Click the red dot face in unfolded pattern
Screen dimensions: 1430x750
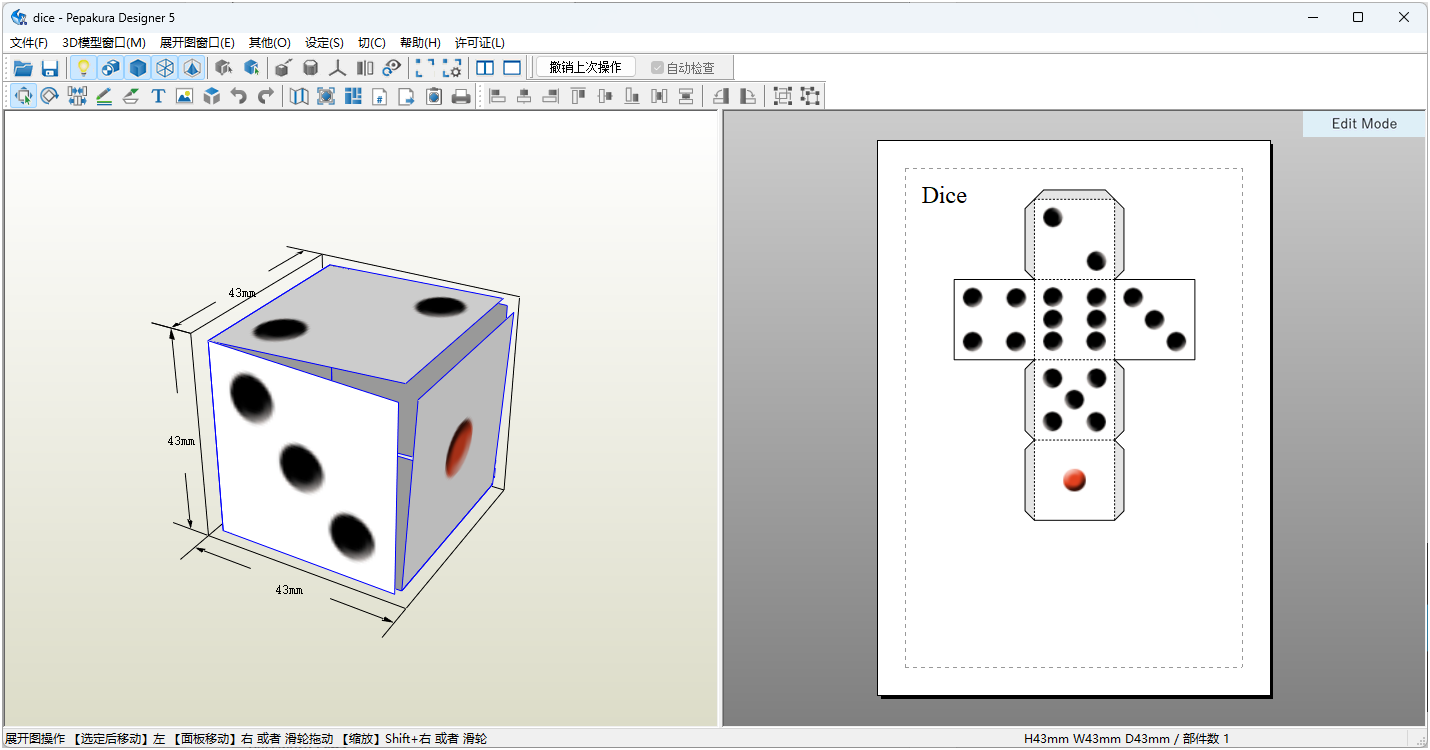(1074, 480)
